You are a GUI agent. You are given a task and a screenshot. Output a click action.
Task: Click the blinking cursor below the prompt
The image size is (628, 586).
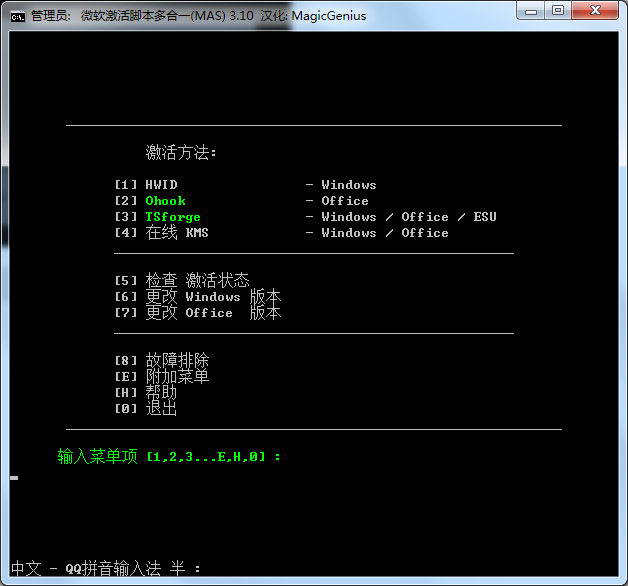14,478
